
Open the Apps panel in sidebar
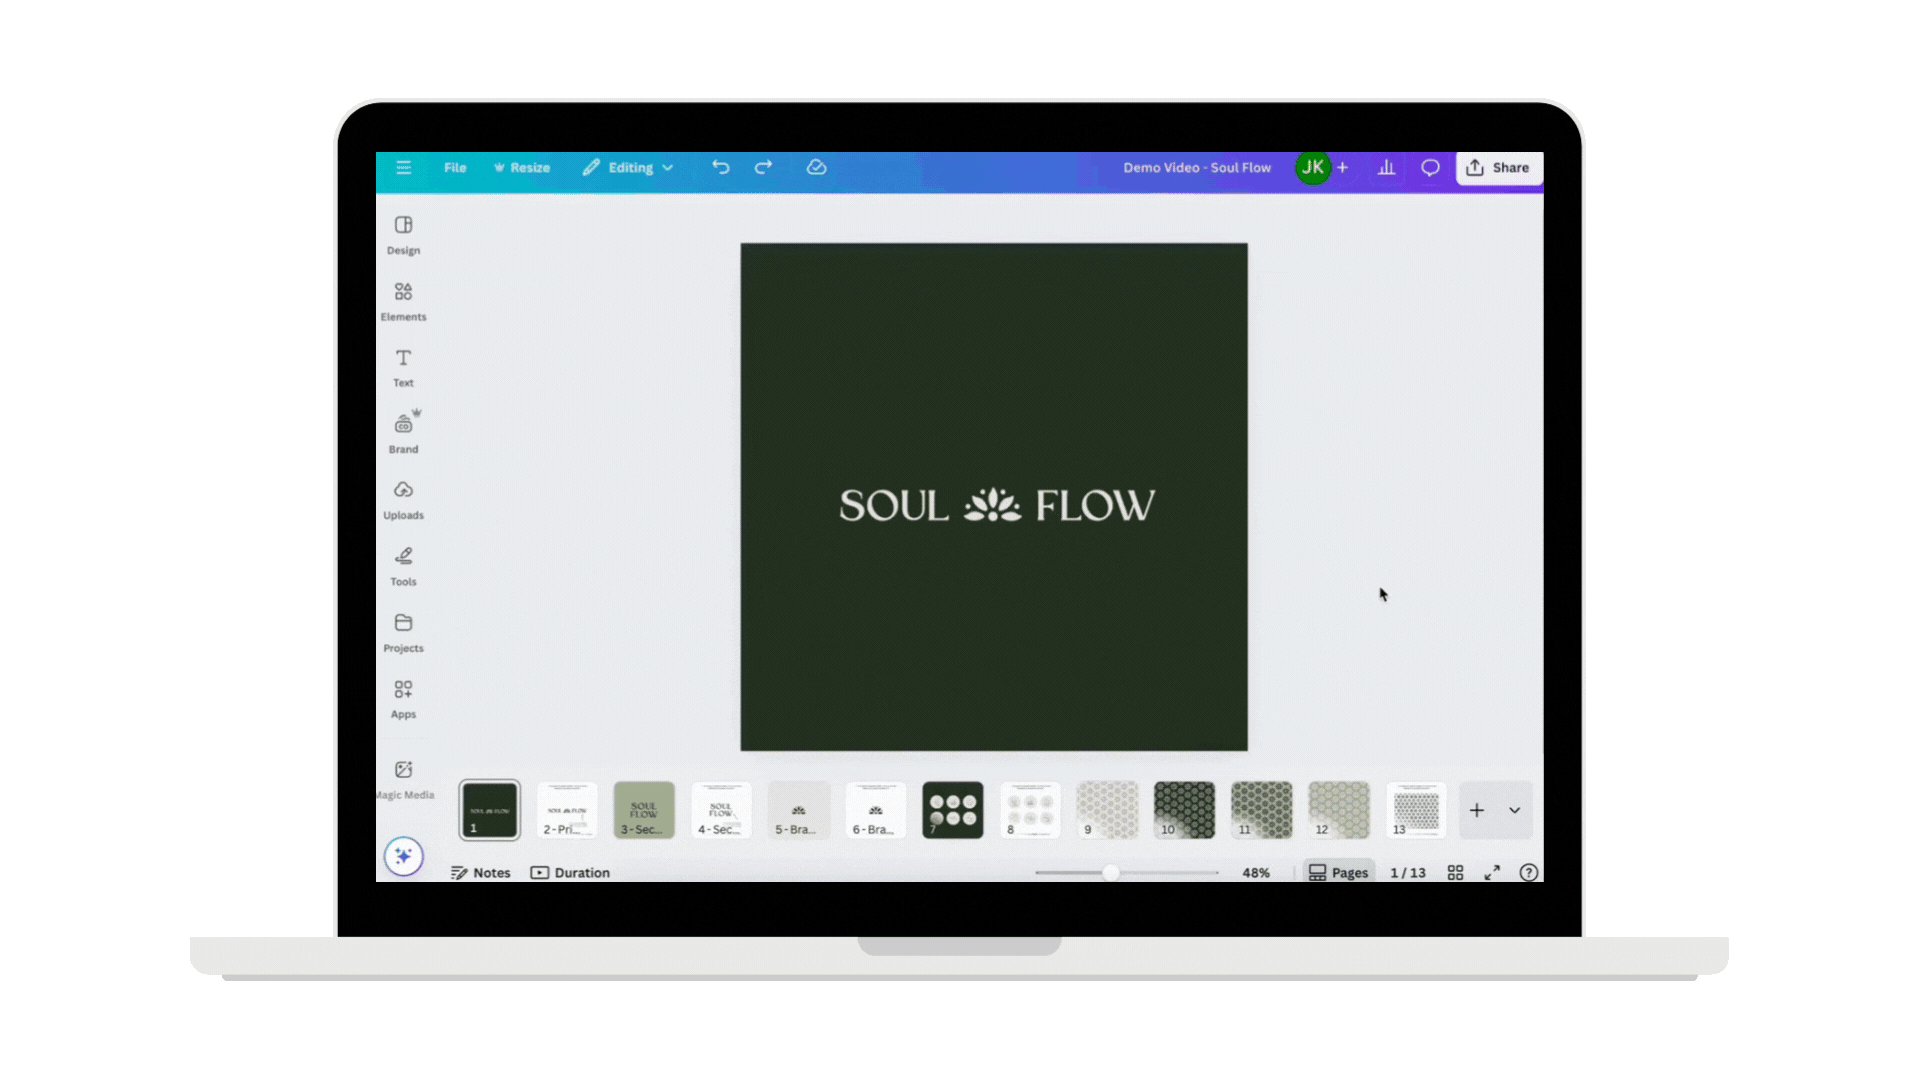(x=403, y=698)
